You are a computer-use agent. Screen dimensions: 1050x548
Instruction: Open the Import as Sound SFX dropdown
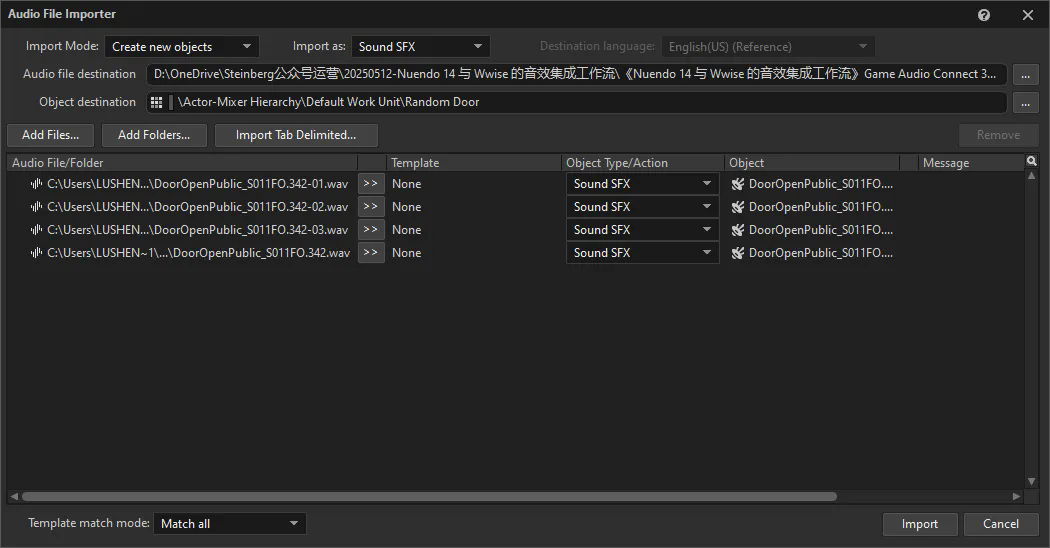coord(421,46)
